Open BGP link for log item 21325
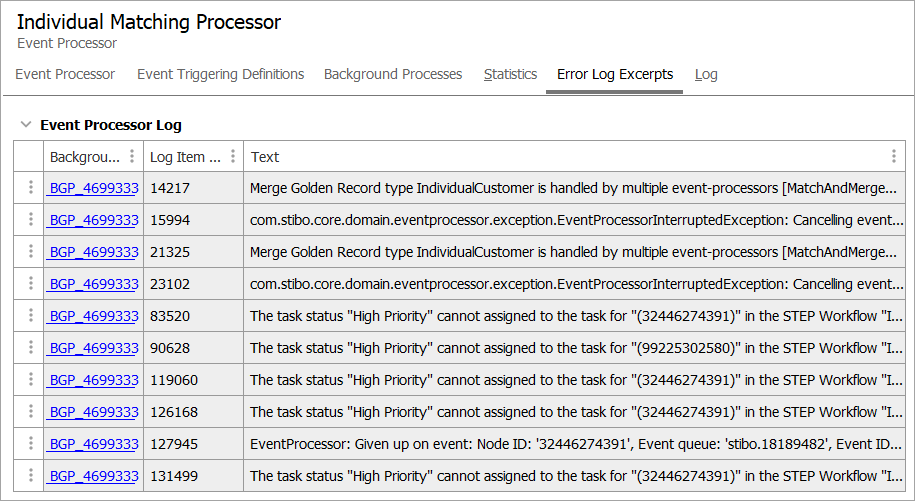Image resolution: width=915 pixels, height=501 pixels. 93,252
